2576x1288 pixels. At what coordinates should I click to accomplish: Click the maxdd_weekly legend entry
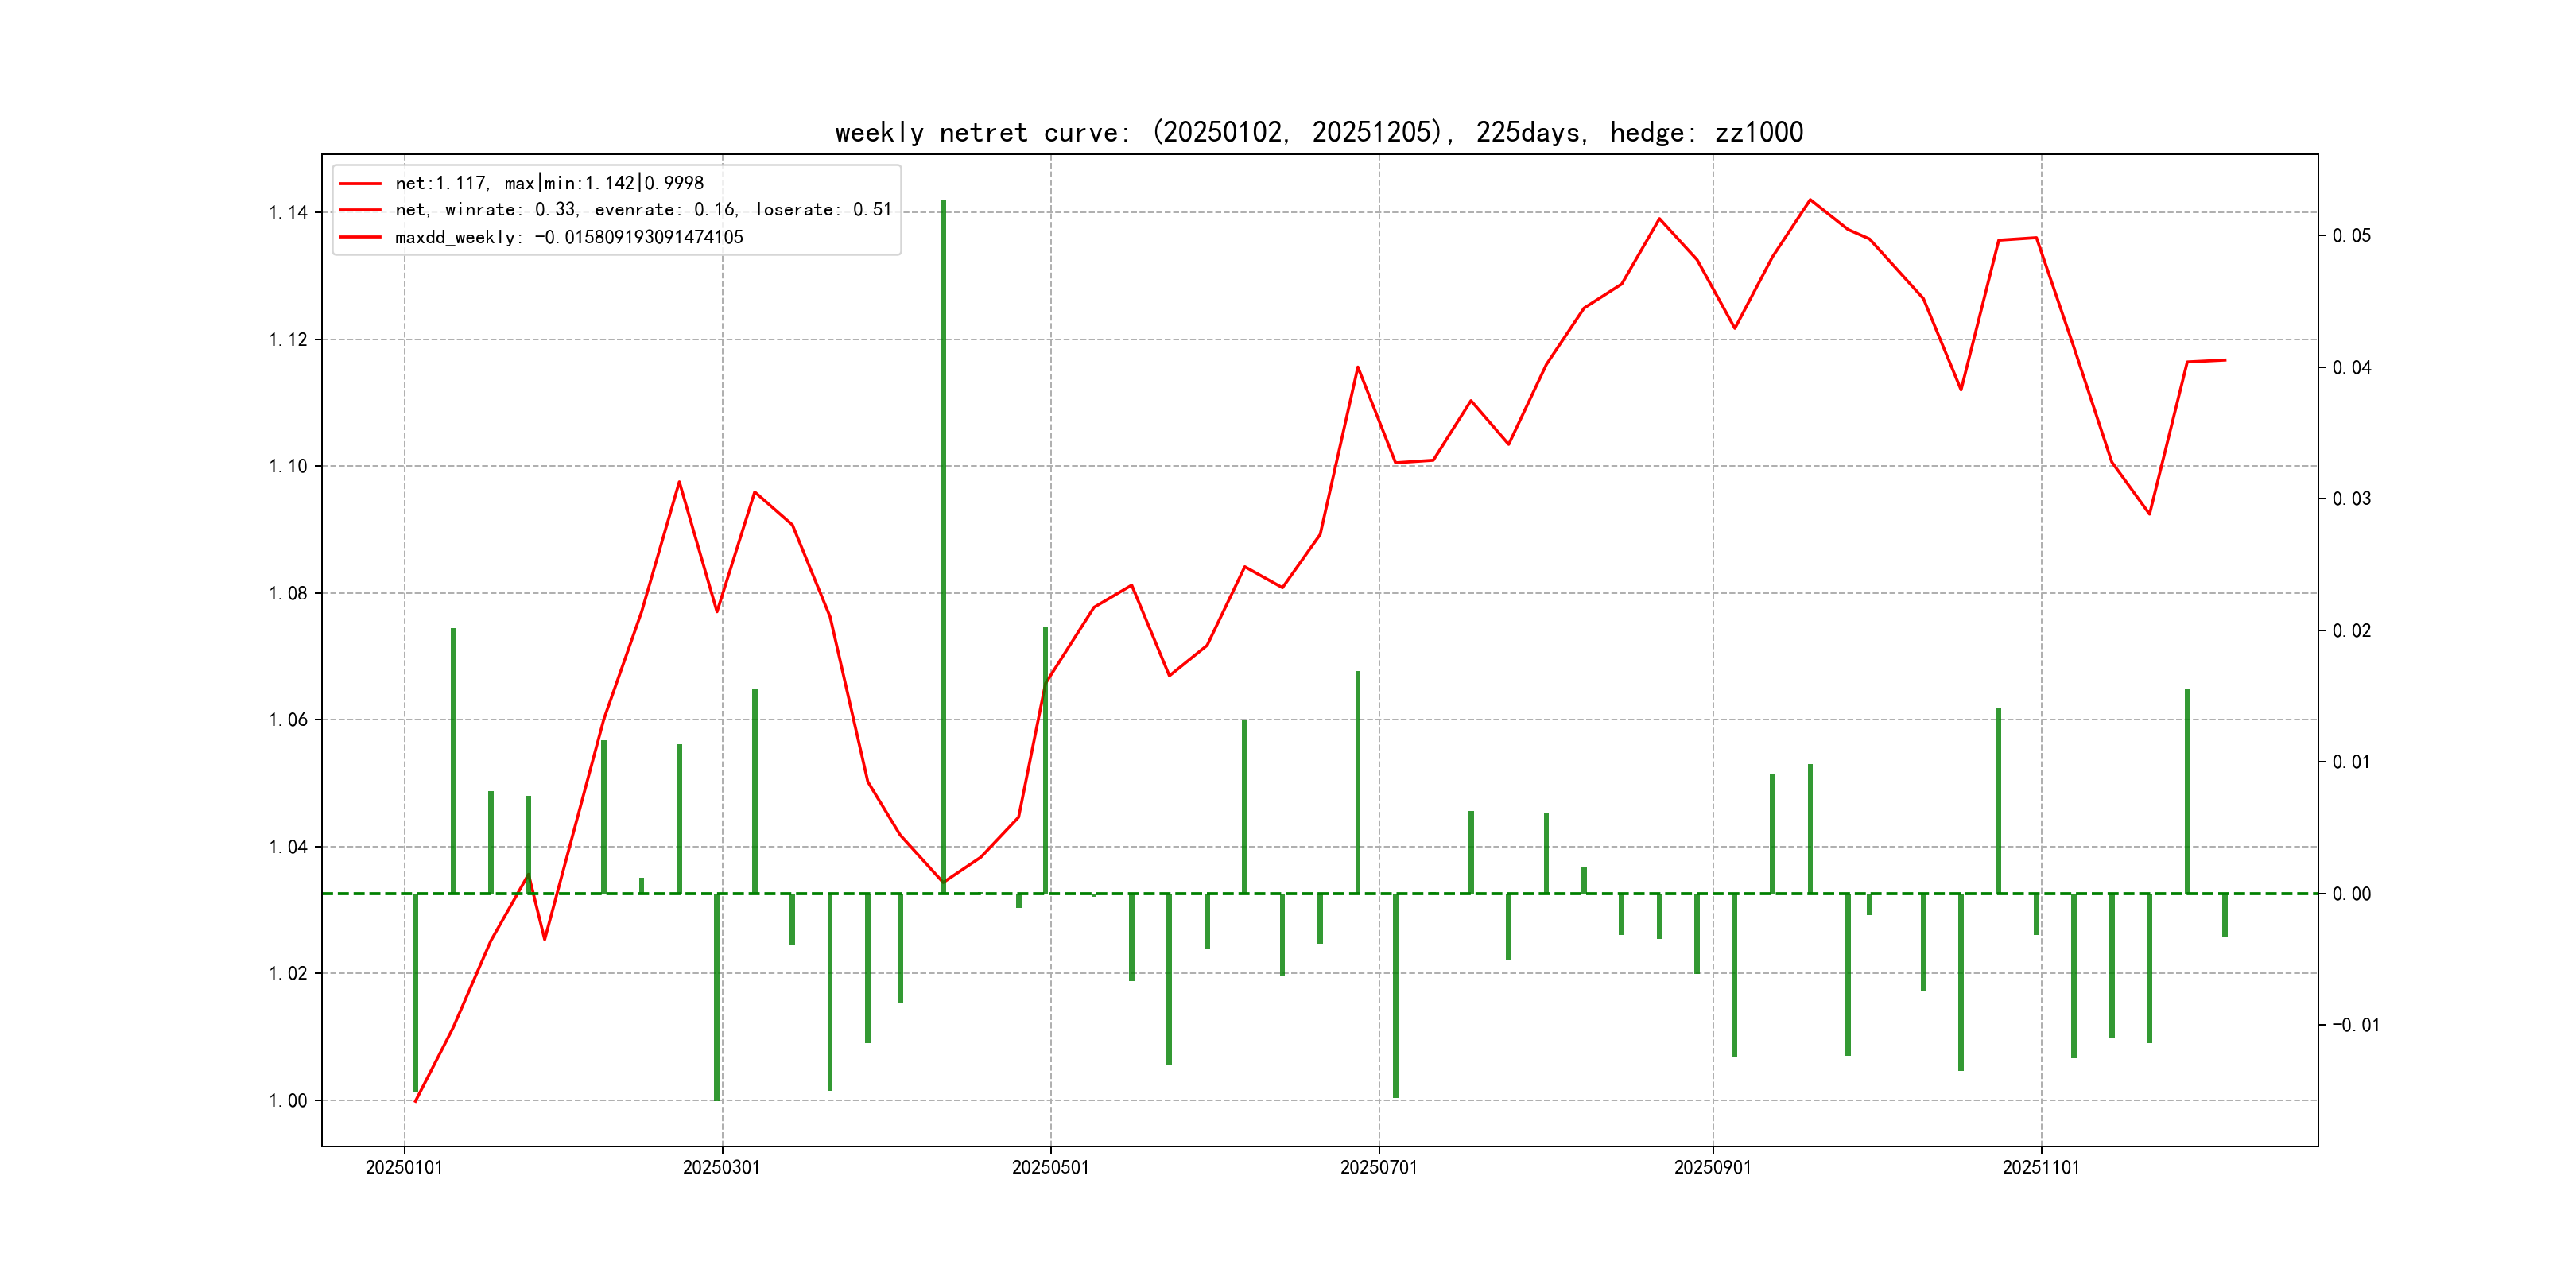click(569, 237)
